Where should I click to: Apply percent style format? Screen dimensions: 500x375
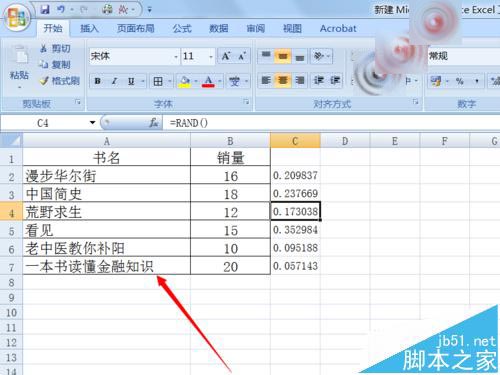(x=460, y=81)
